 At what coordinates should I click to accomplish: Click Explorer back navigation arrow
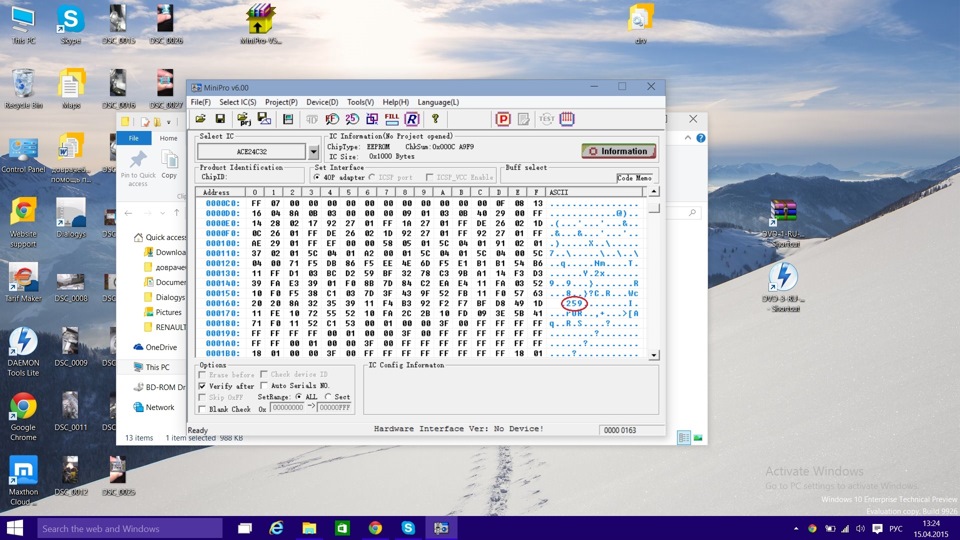[129, 213]
